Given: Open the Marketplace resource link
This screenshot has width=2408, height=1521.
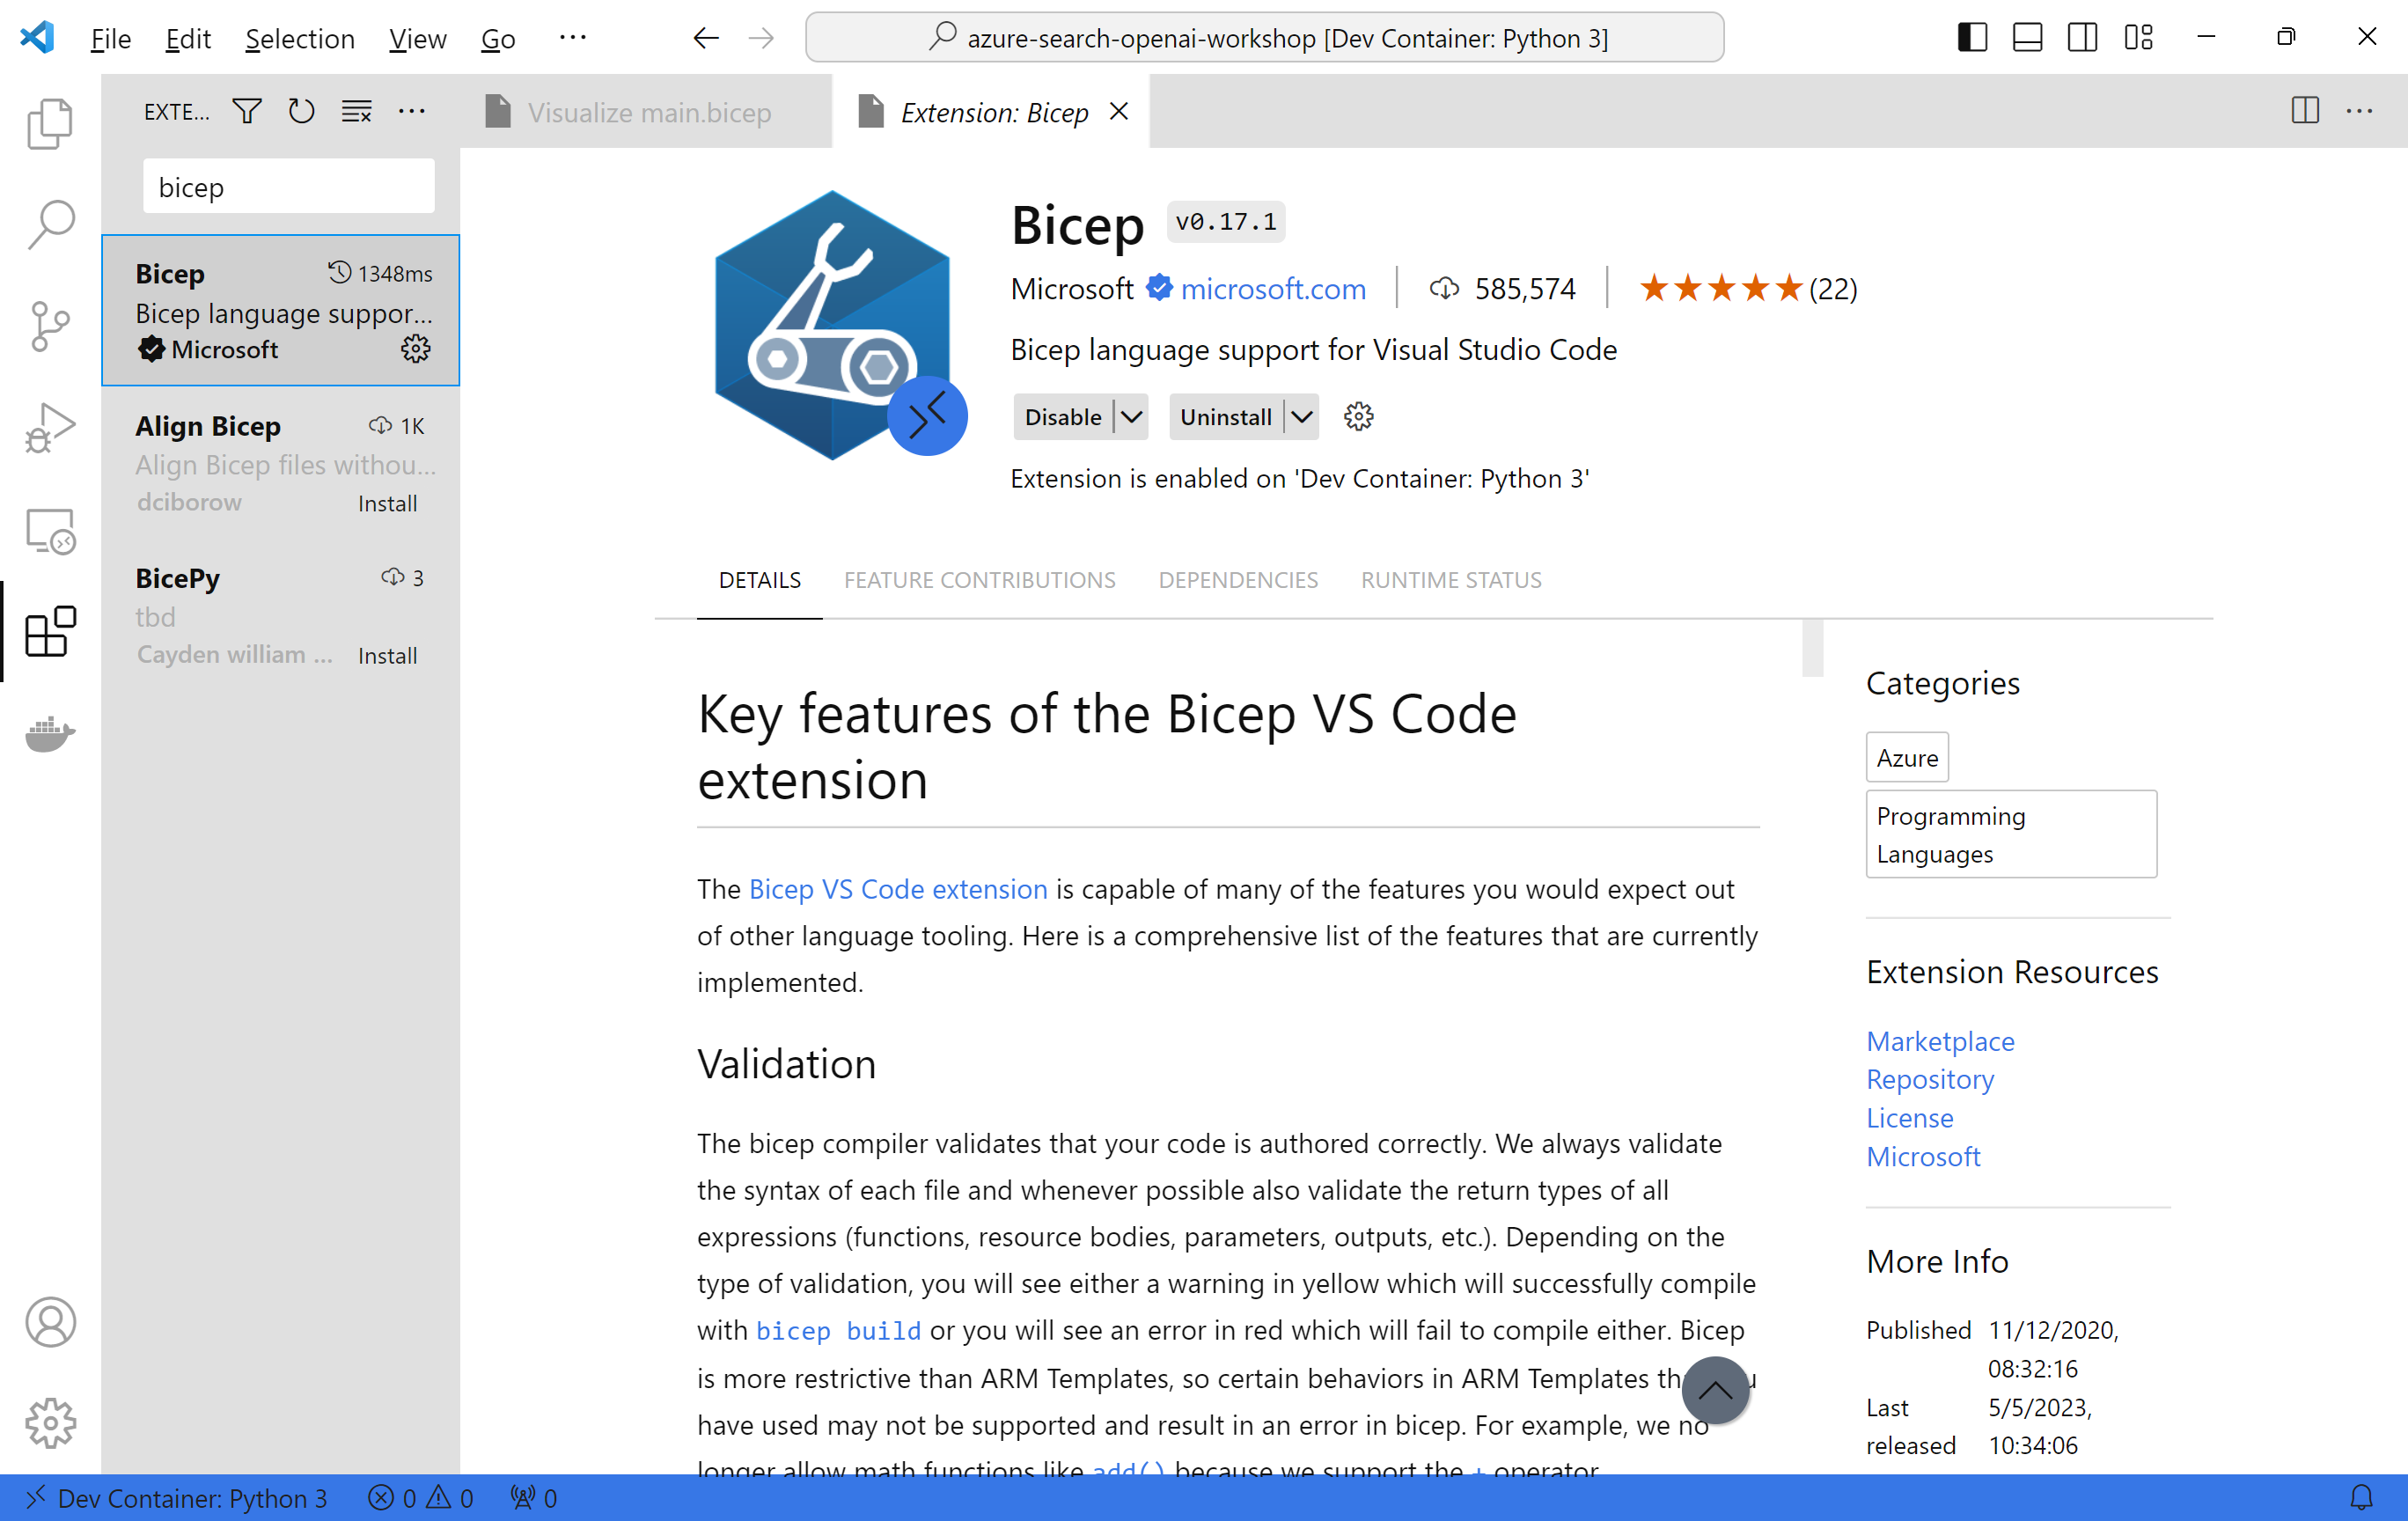Looking at the screenshot, I should 1940,1041.
